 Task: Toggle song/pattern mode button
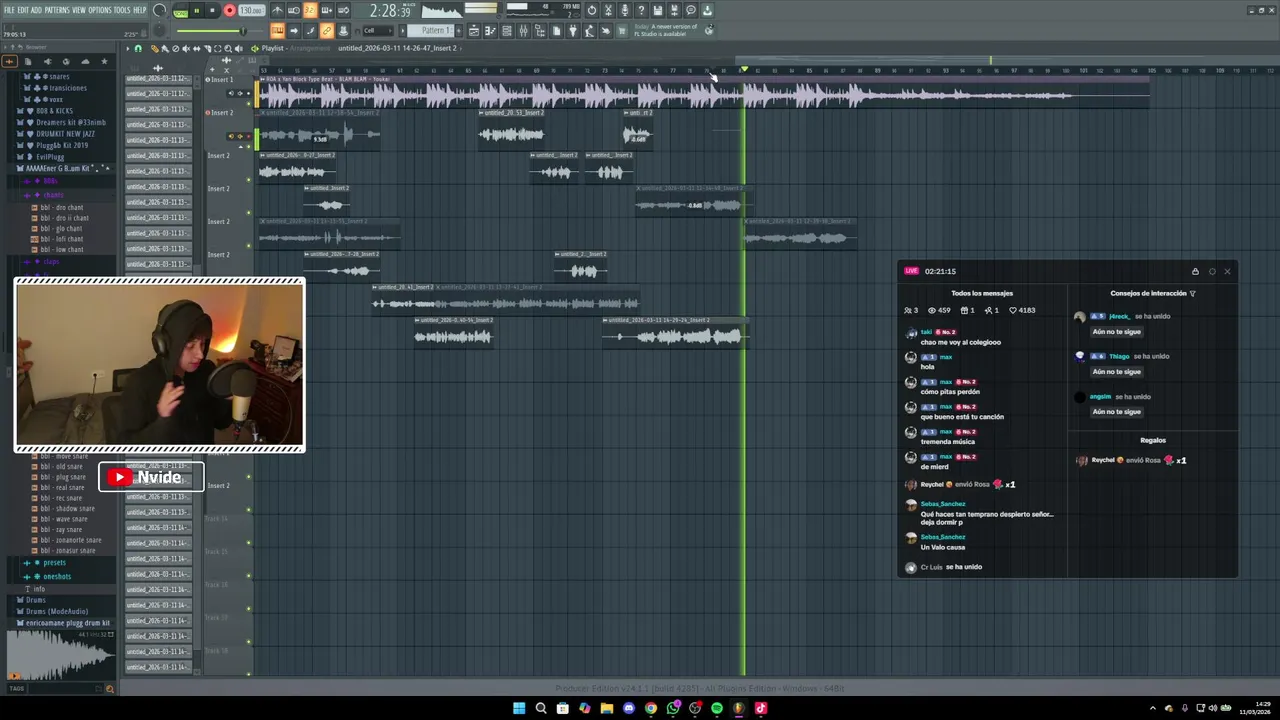180,11
